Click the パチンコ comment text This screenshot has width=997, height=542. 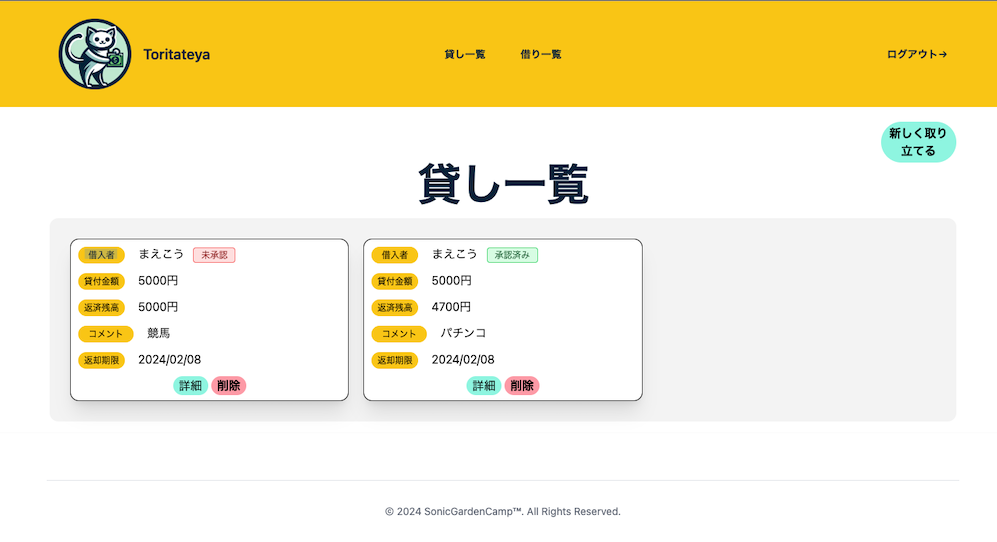tap(463, 333)
